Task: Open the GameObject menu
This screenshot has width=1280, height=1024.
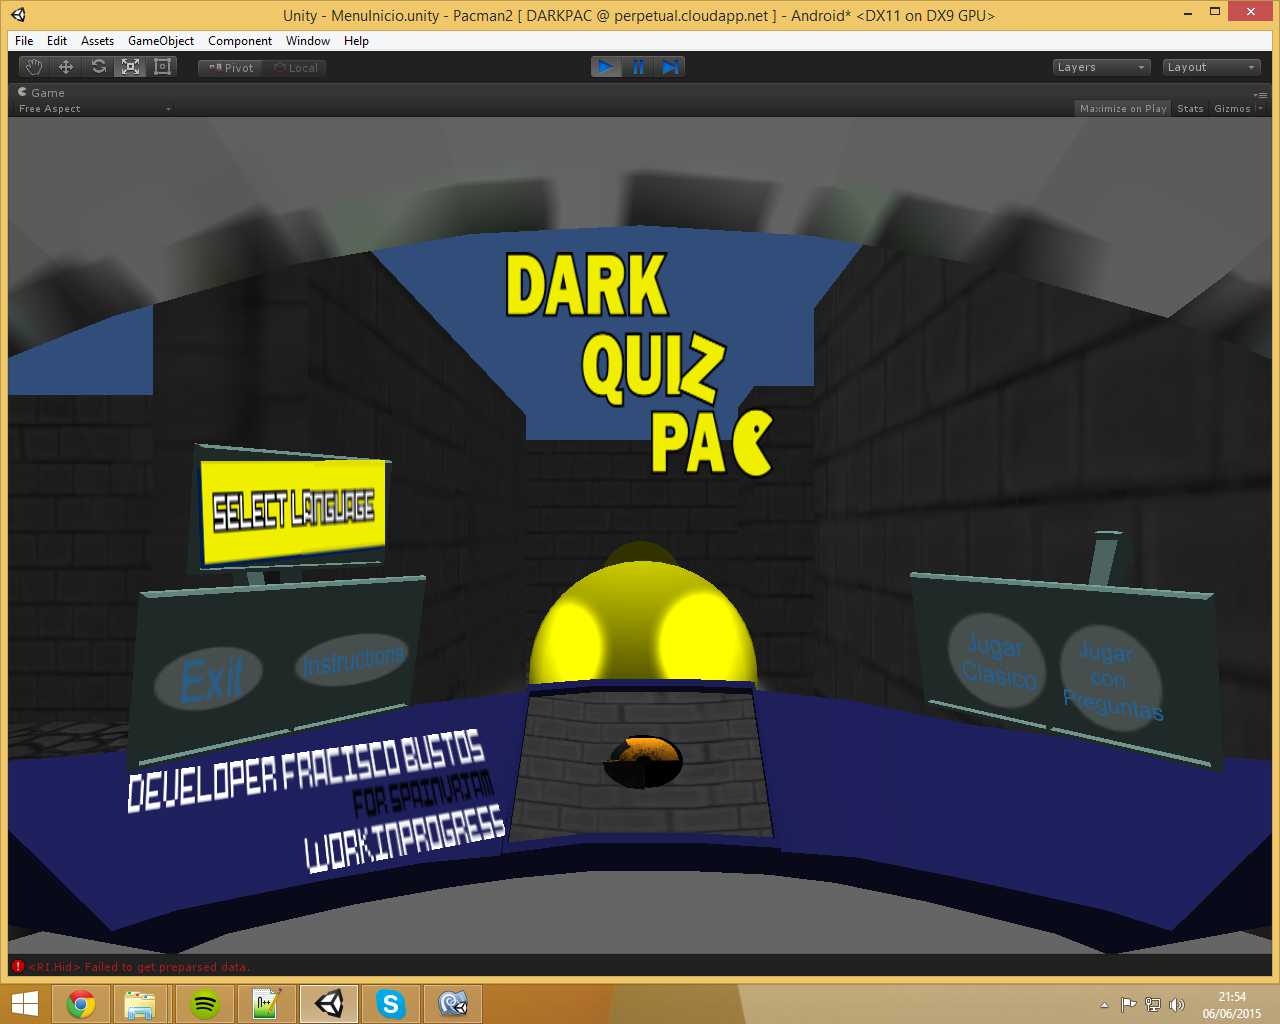Action: coord(161,41)
